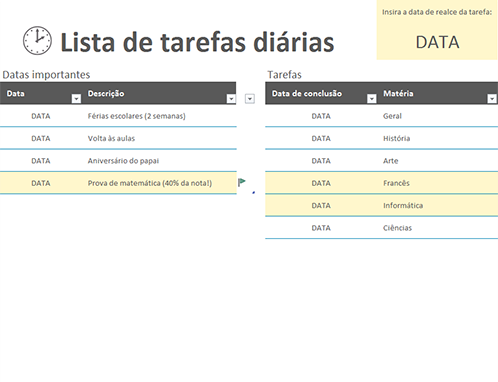
Task: Select the completion date cell for História
Action: point(321,138)
